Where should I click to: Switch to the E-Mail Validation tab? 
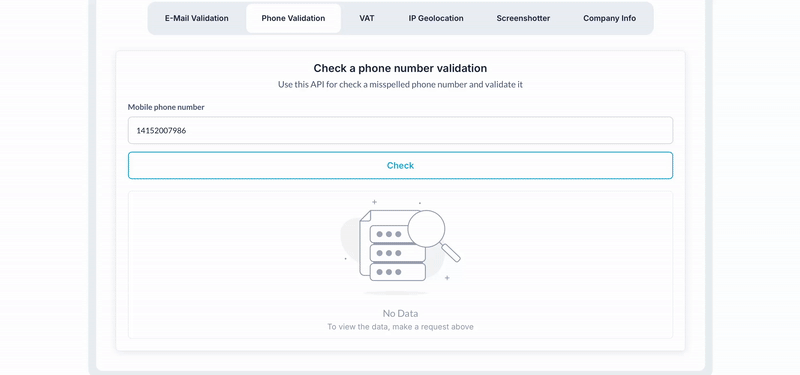196,18
